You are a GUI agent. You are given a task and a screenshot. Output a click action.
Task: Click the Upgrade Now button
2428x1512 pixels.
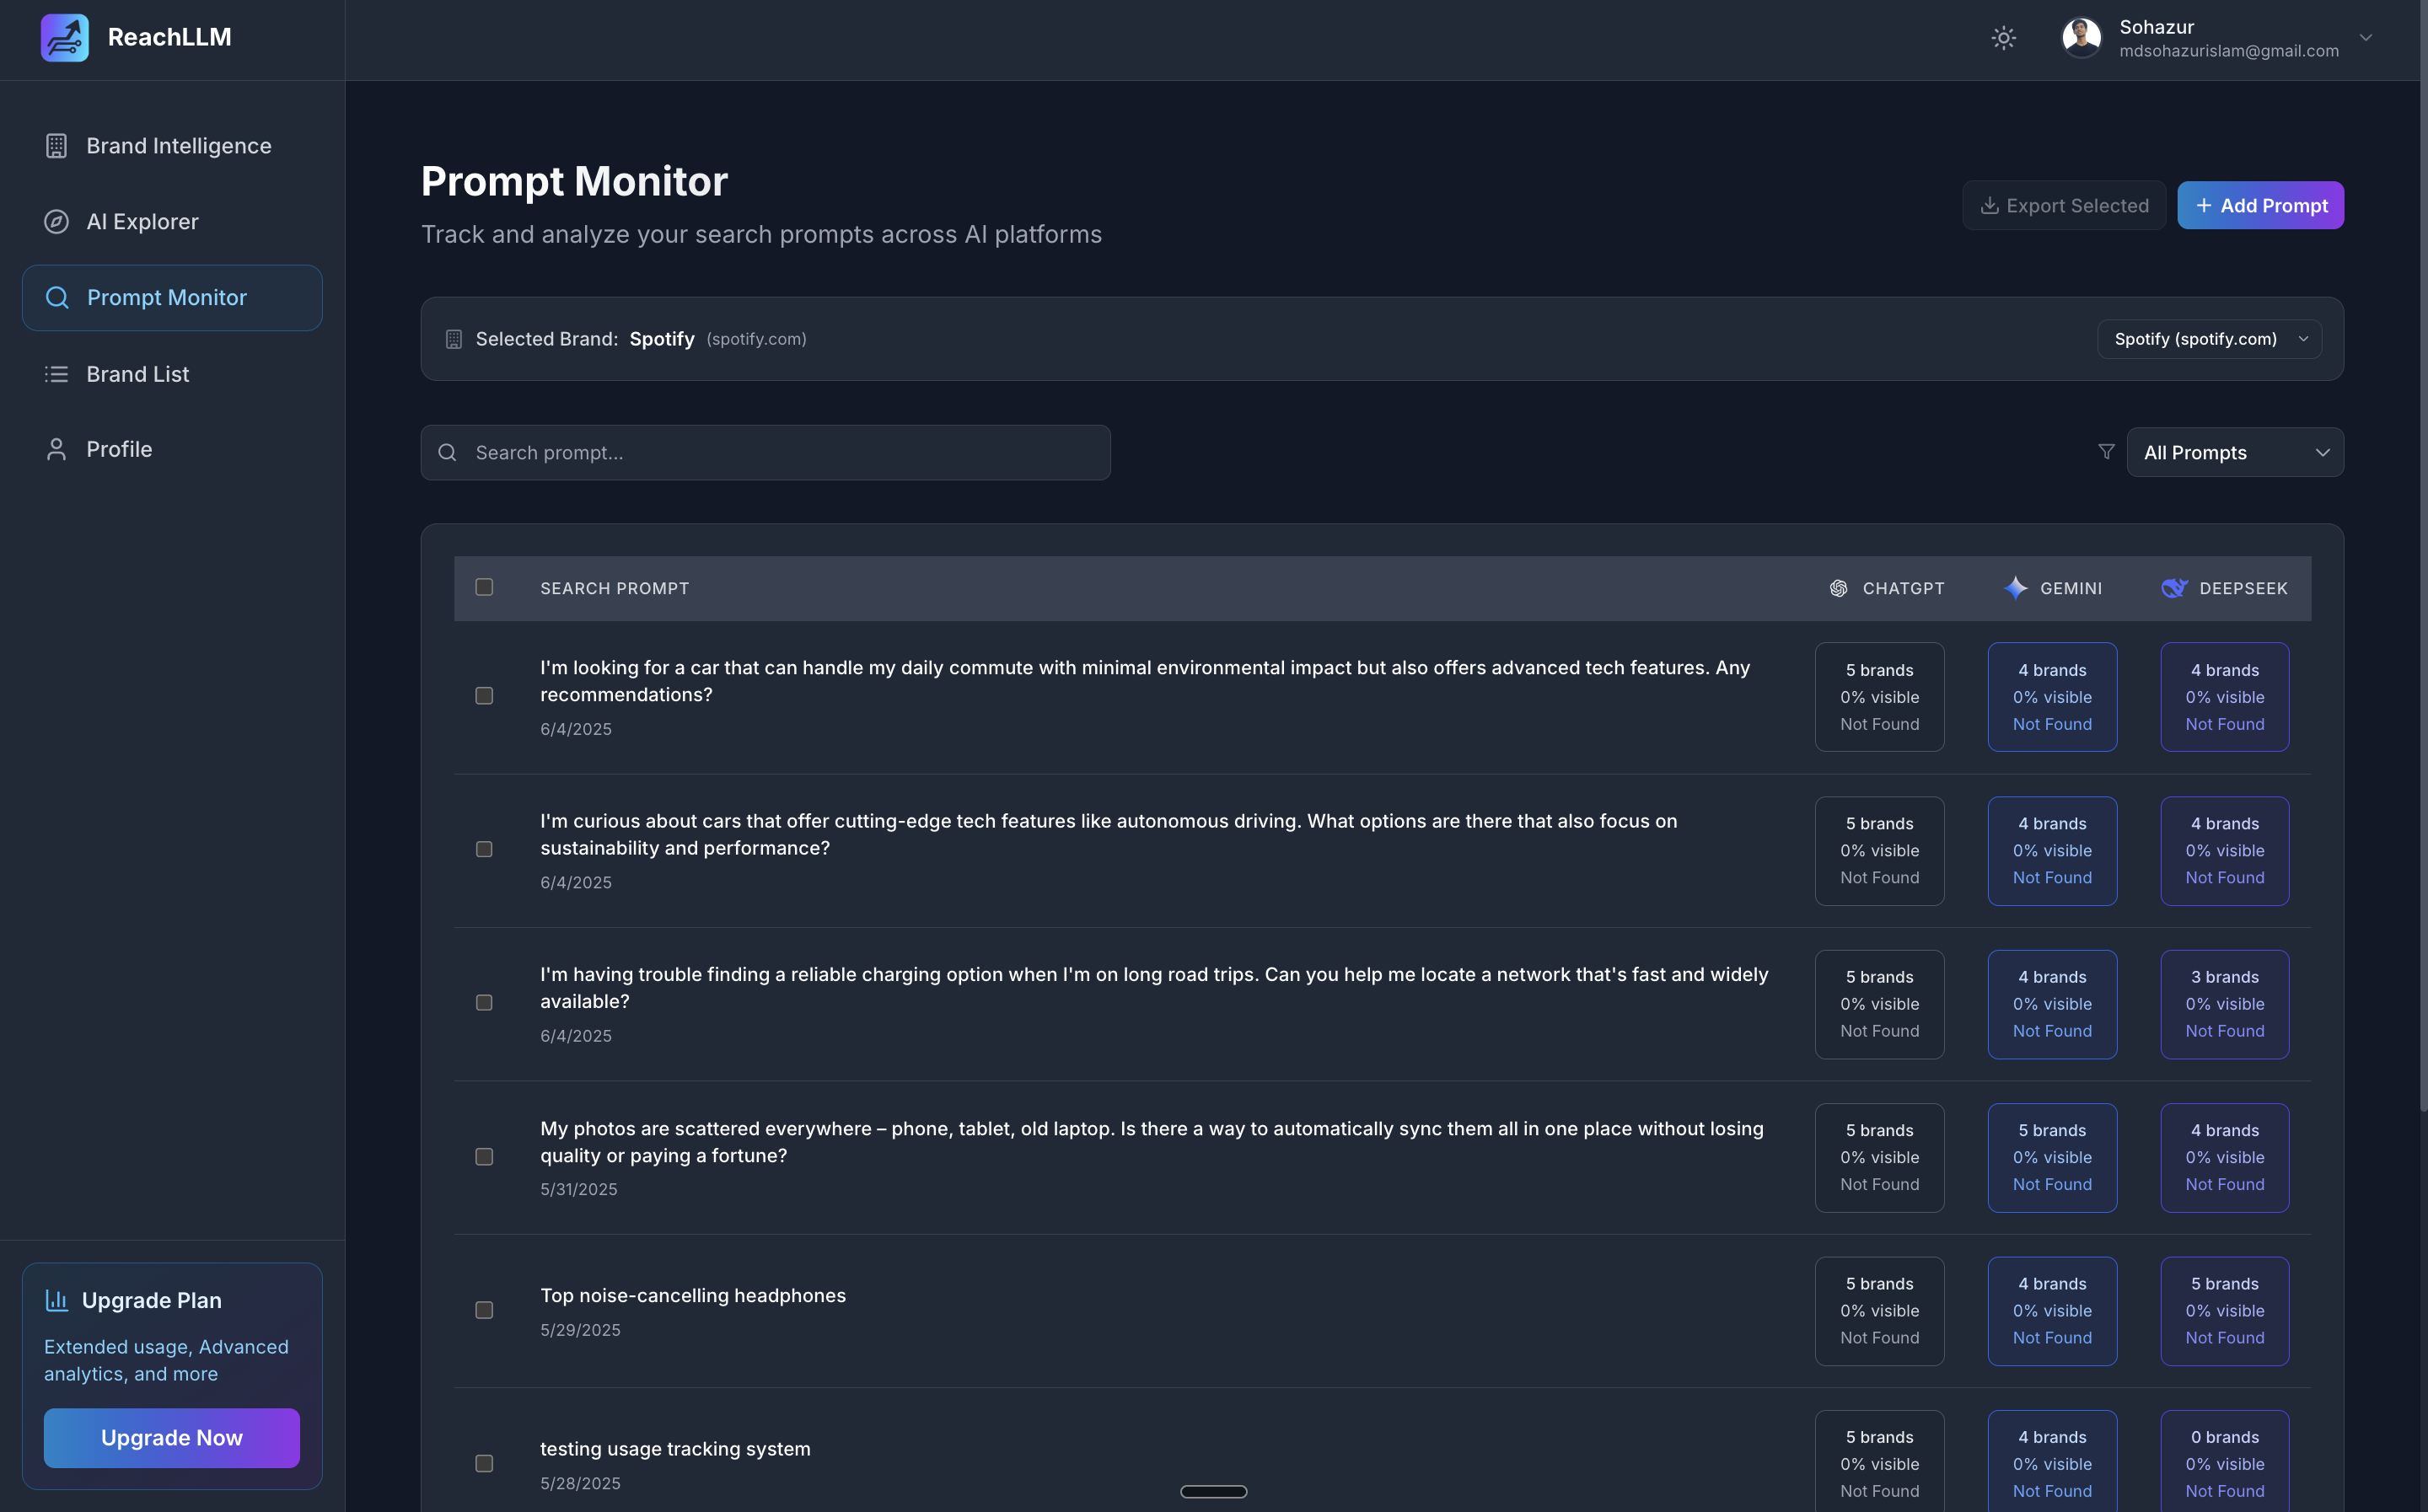click(x=172, y=1438)
